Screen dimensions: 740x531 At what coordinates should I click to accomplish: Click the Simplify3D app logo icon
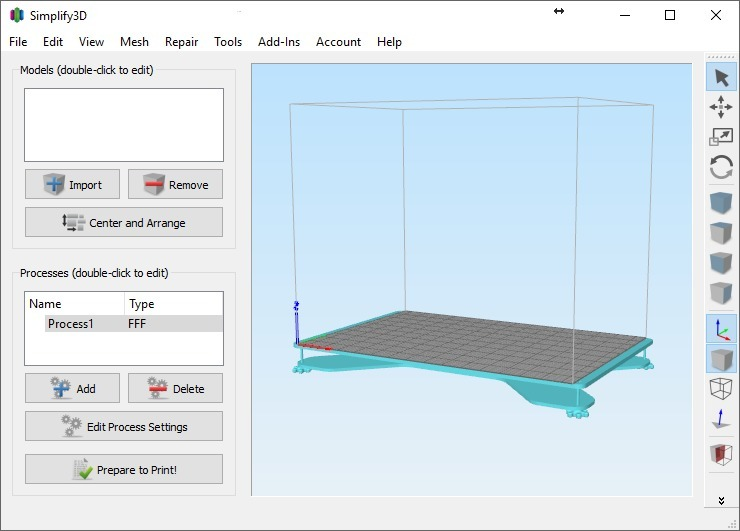coord(17,15)
